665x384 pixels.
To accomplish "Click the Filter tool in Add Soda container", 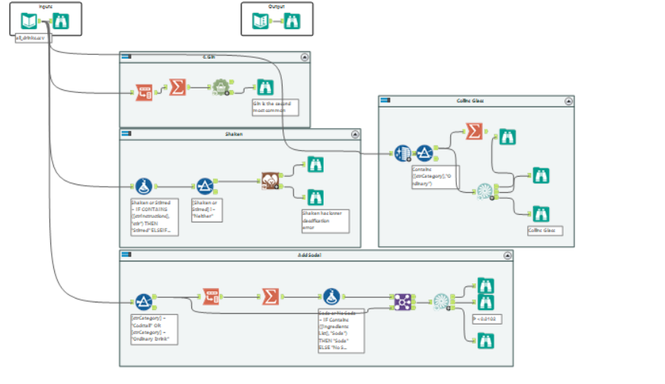I will click(144, 302).
